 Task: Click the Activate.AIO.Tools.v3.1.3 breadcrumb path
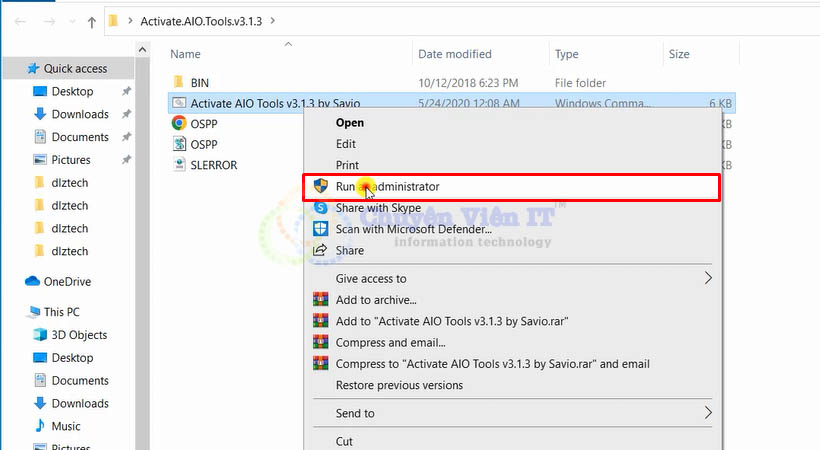201,20
